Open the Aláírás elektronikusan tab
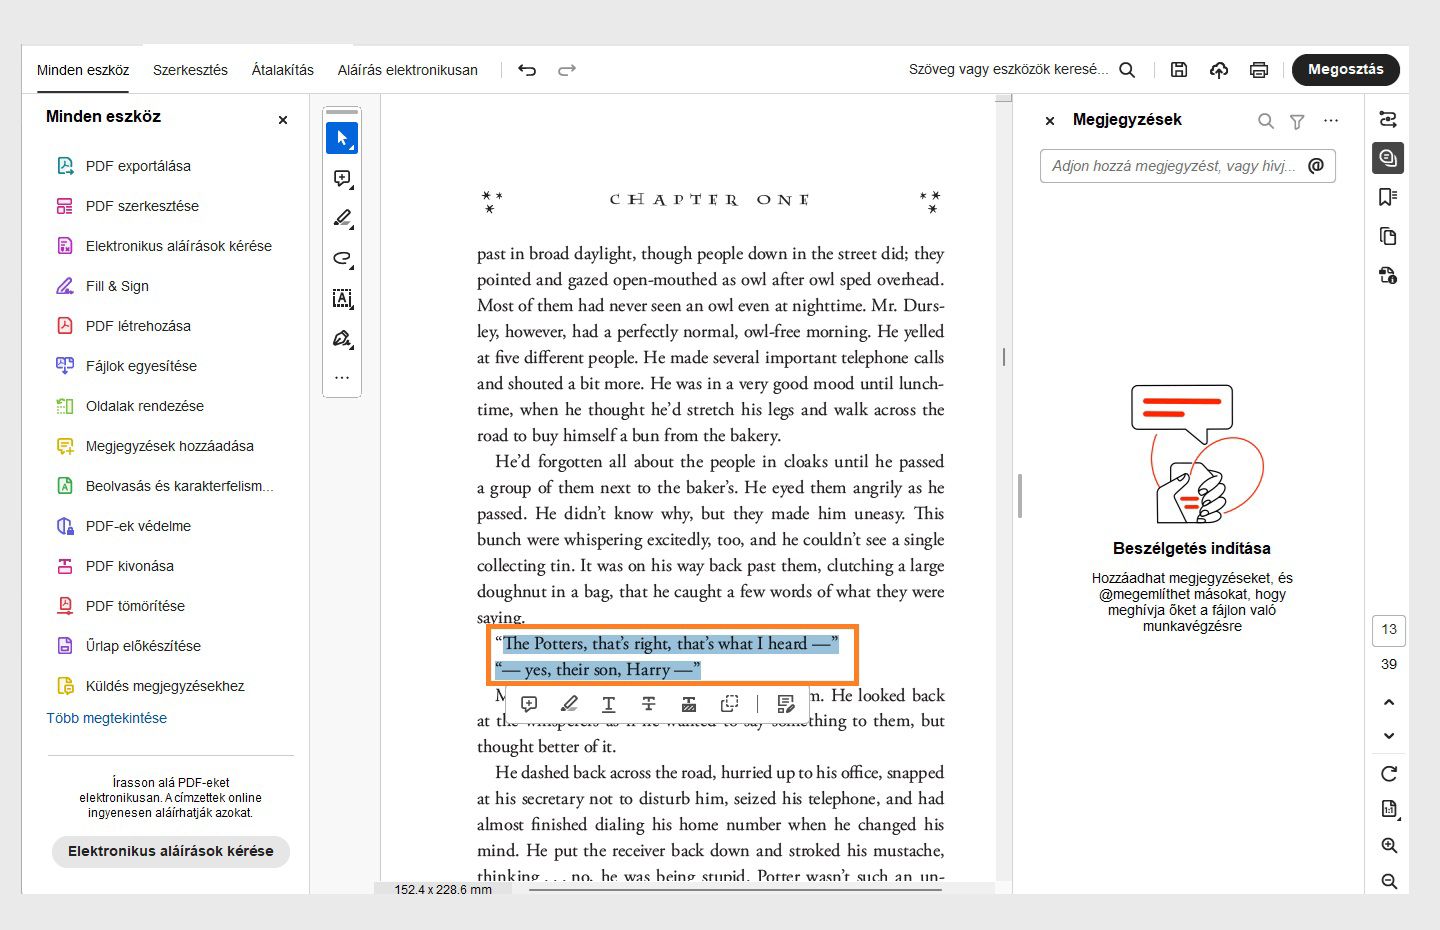The width and height of the screenshot is (1440, 930). 408,70
